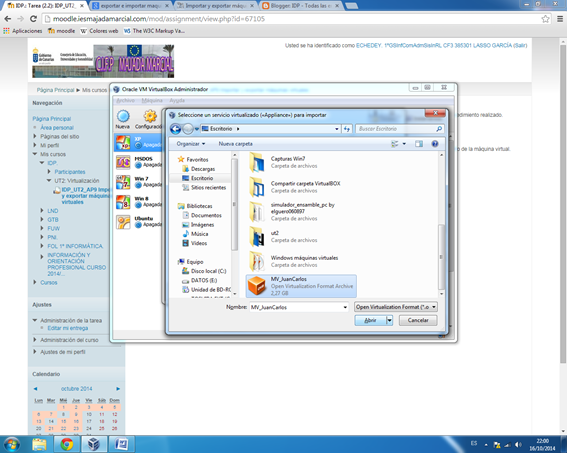This screenshot has height=453, width=567.
Task: Click Chrome icon in the taskbar
Action: click(x=67, y=444)
